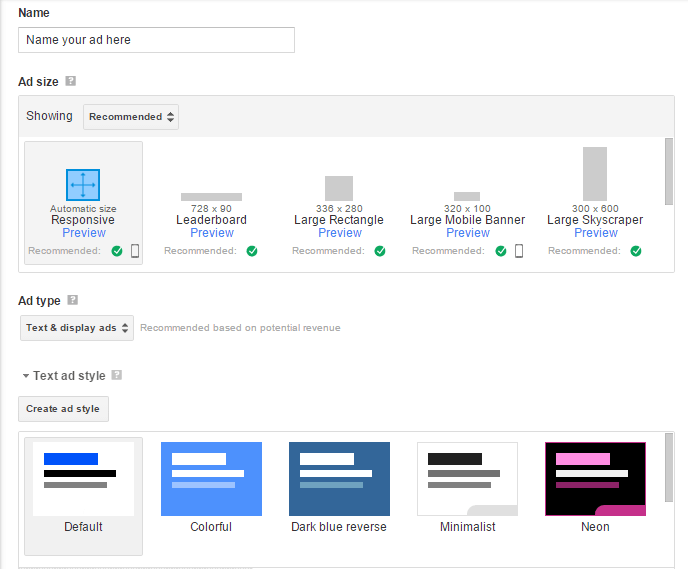Click green recommended checkmark under Leaderboard
The image size is (688, 569).
(x=252, y=251)
